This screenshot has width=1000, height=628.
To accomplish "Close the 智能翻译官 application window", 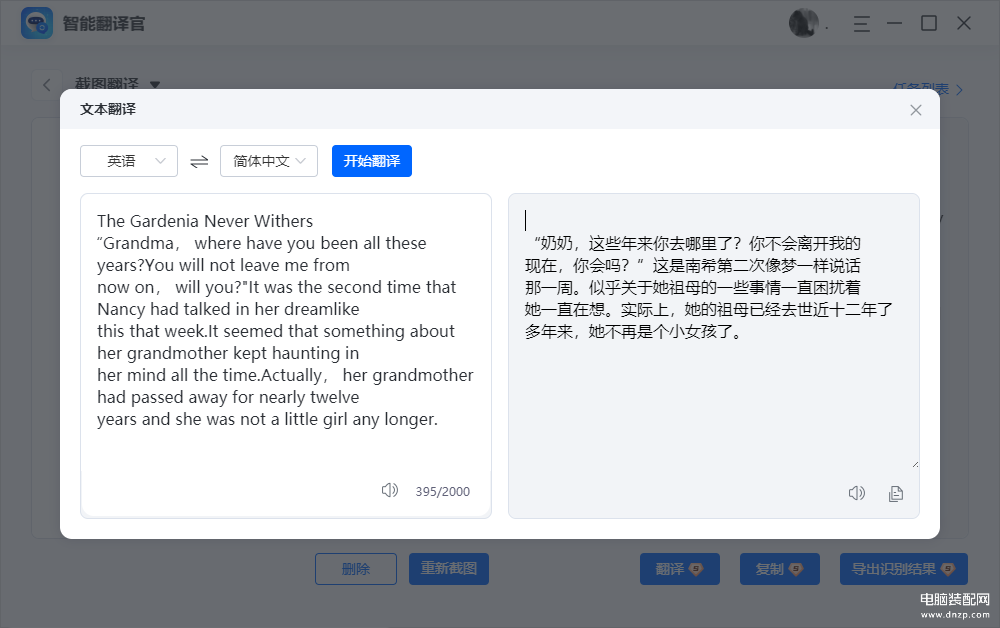I will pyautogui.click(x=964, y=24).
